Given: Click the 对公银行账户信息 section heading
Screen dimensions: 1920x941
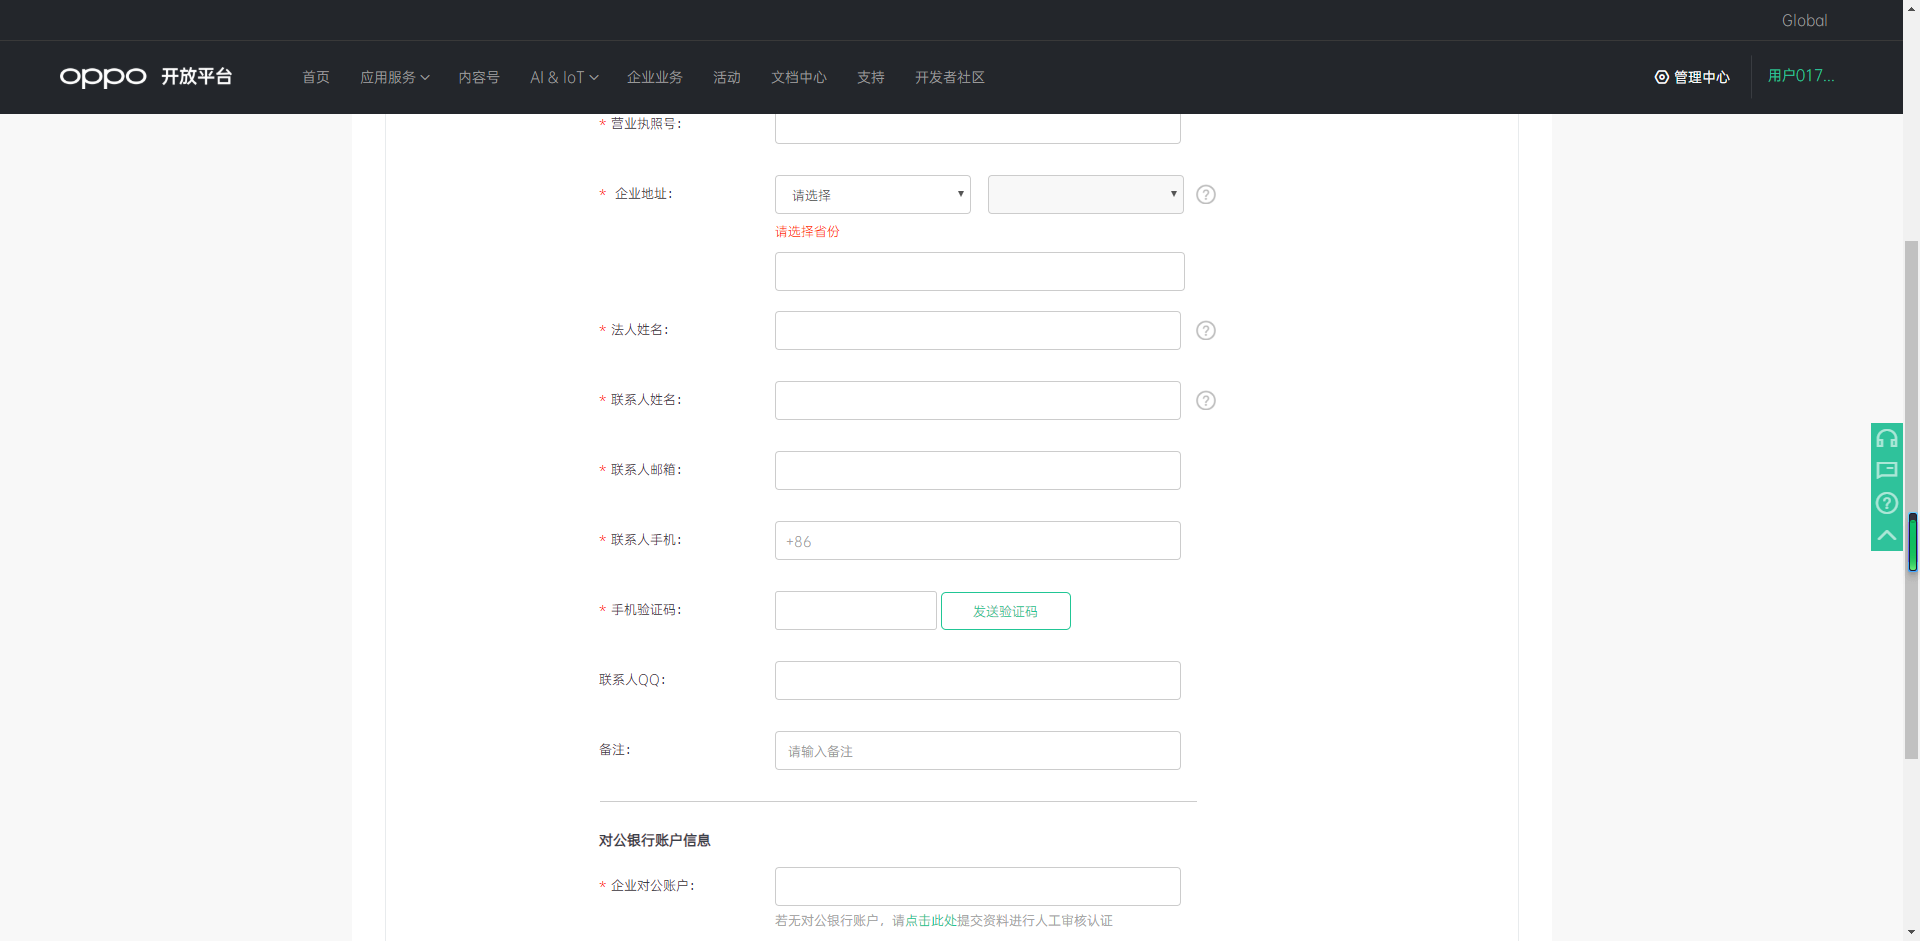Looking at the screenshot, I should click(x=655, y=841).
